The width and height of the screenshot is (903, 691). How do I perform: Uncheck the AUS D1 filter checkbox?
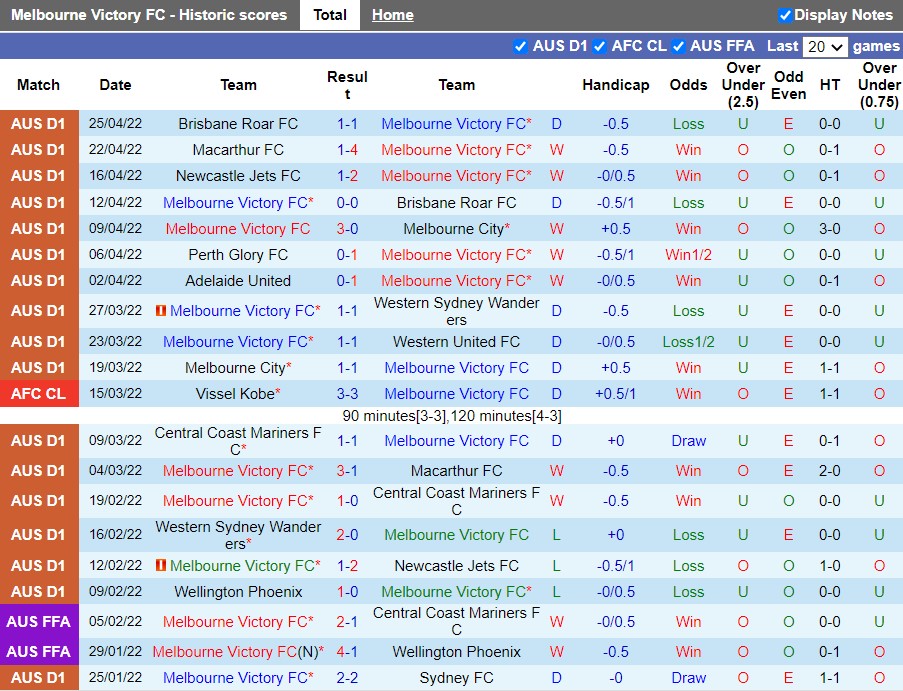pos(520,46)
